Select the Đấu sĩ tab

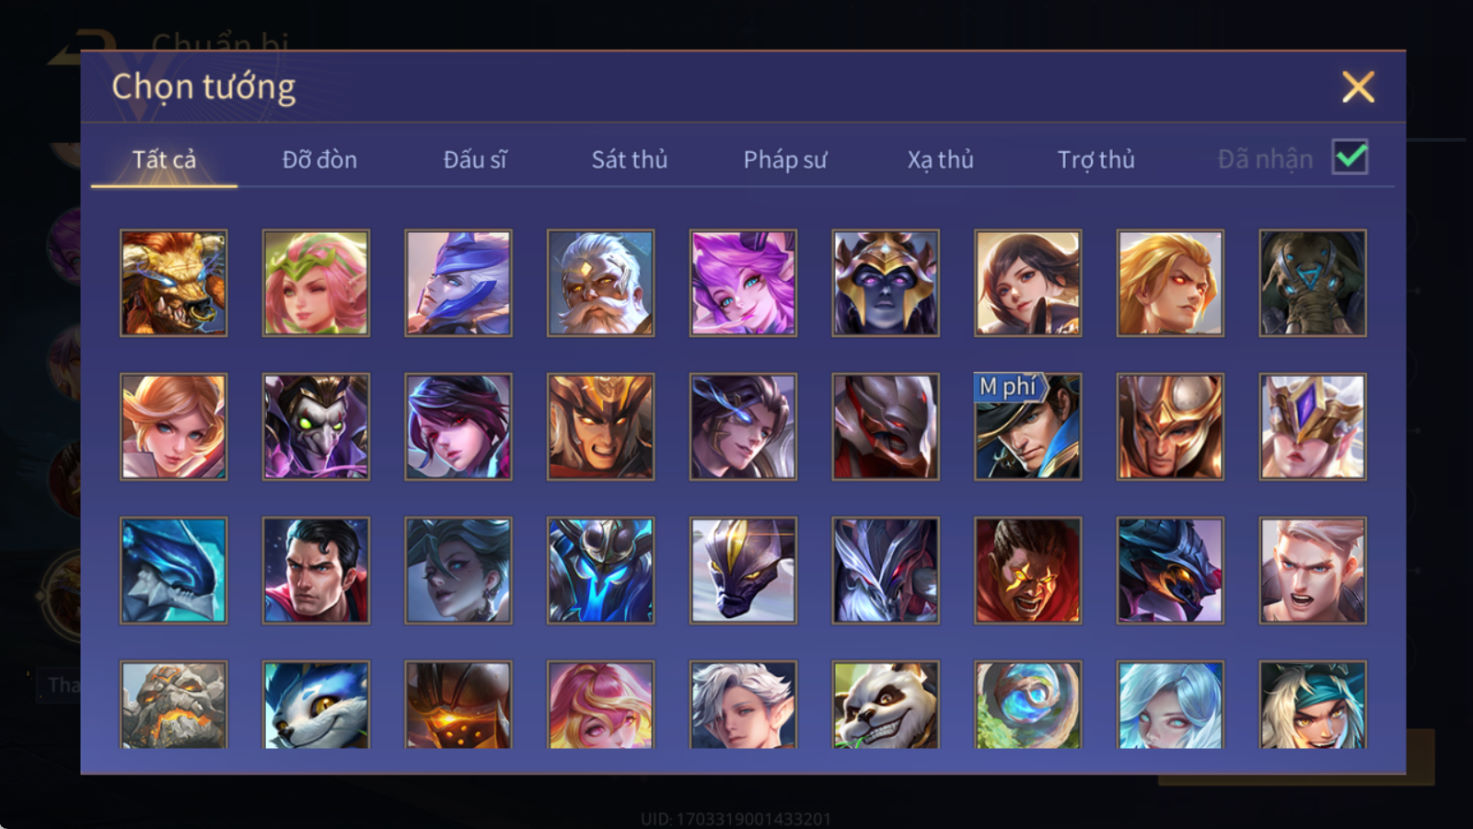click(475, 159)
